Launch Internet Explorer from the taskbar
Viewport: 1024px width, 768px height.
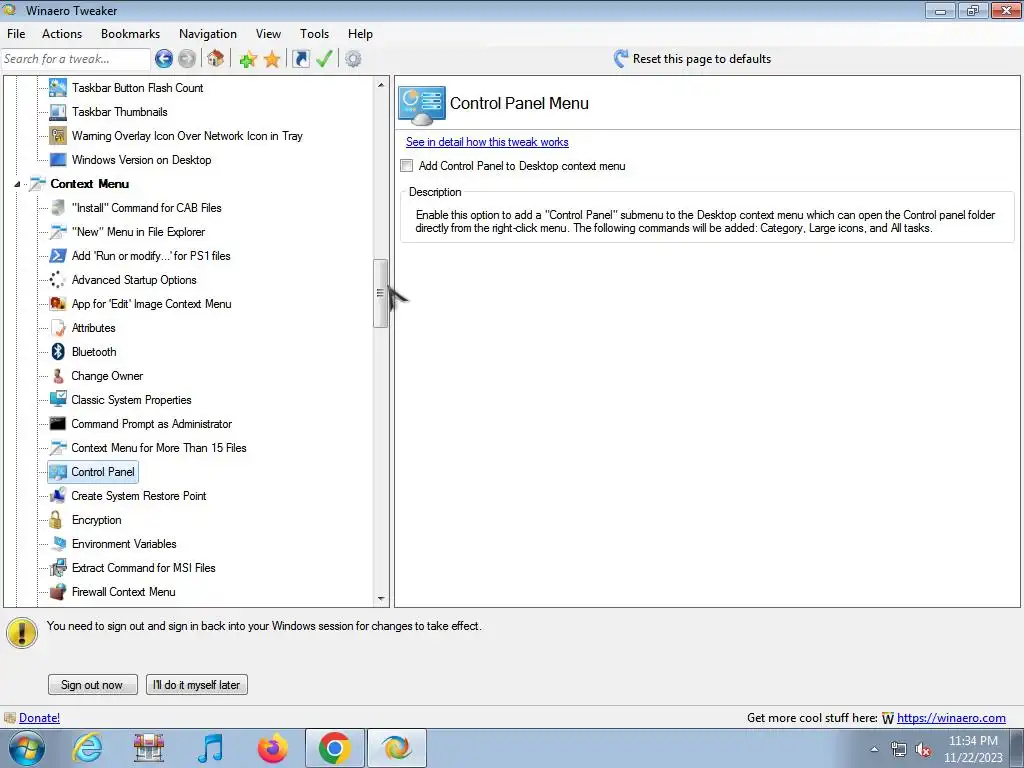coord(88,748)
